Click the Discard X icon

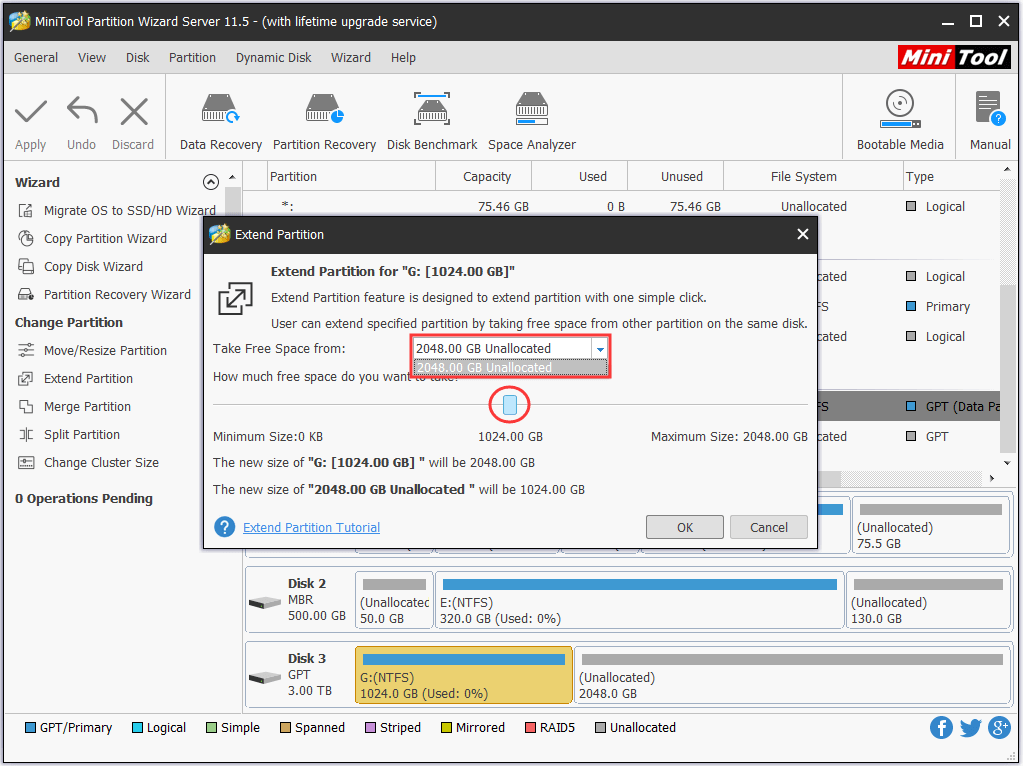[134, 112]
